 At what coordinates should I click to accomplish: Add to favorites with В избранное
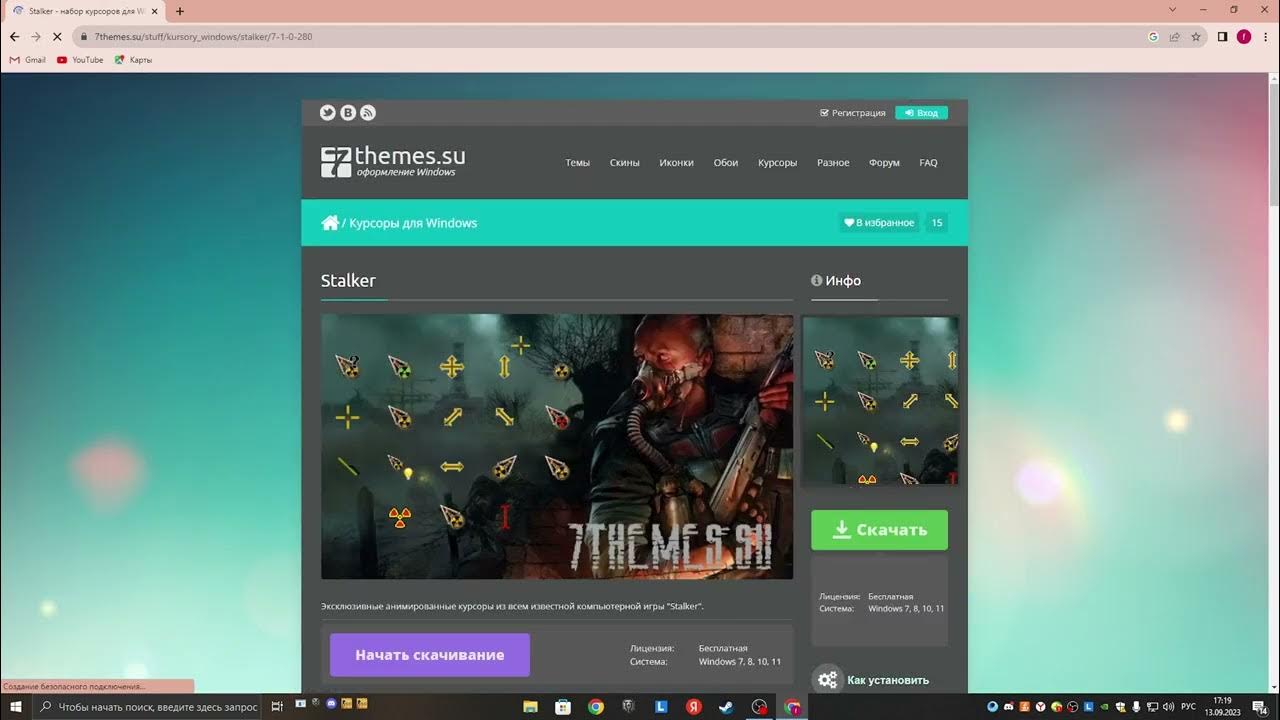pos(879,223)
